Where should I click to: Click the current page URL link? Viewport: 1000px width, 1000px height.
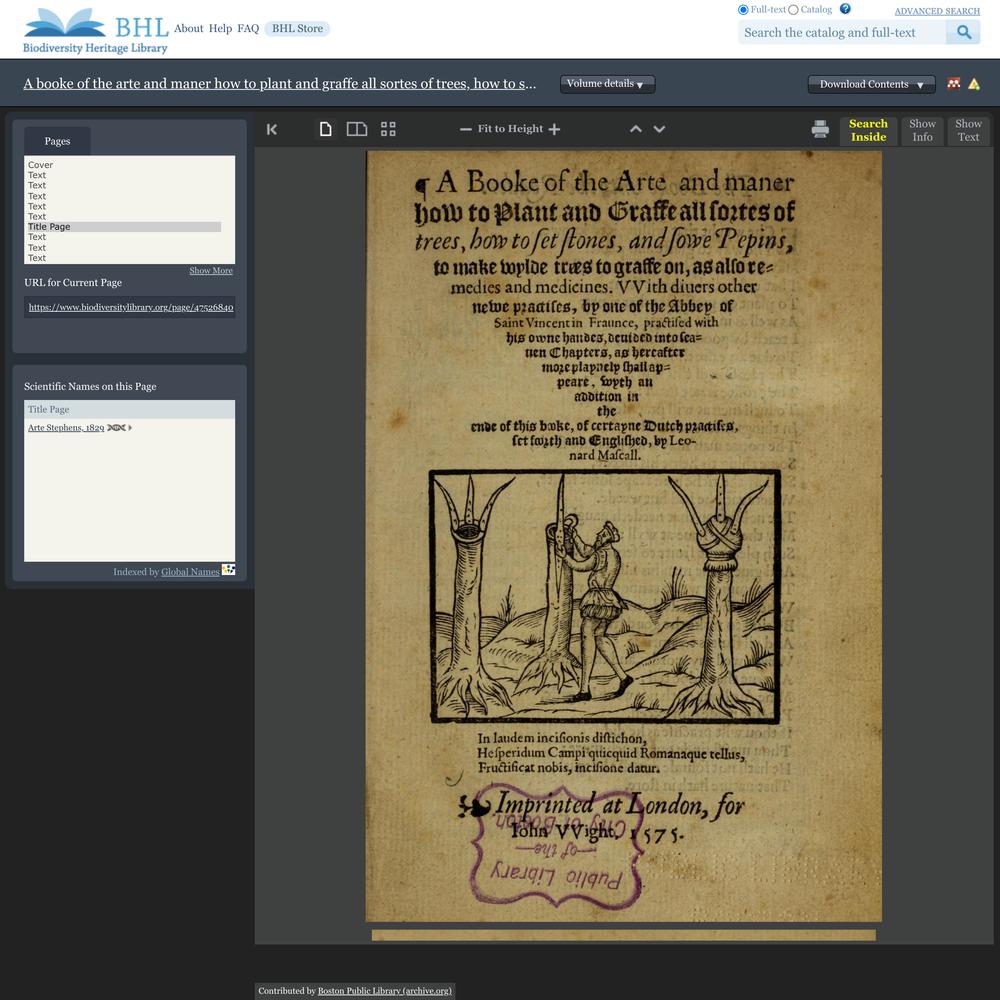tap(131, 307)
